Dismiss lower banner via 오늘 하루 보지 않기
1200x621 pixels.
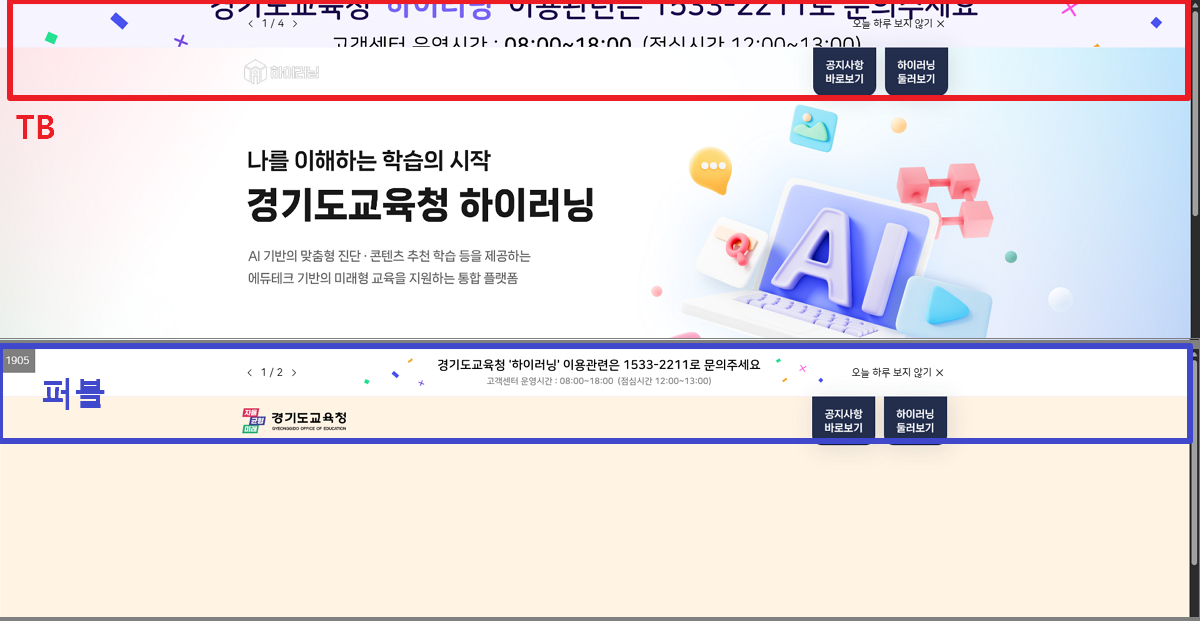897,373
